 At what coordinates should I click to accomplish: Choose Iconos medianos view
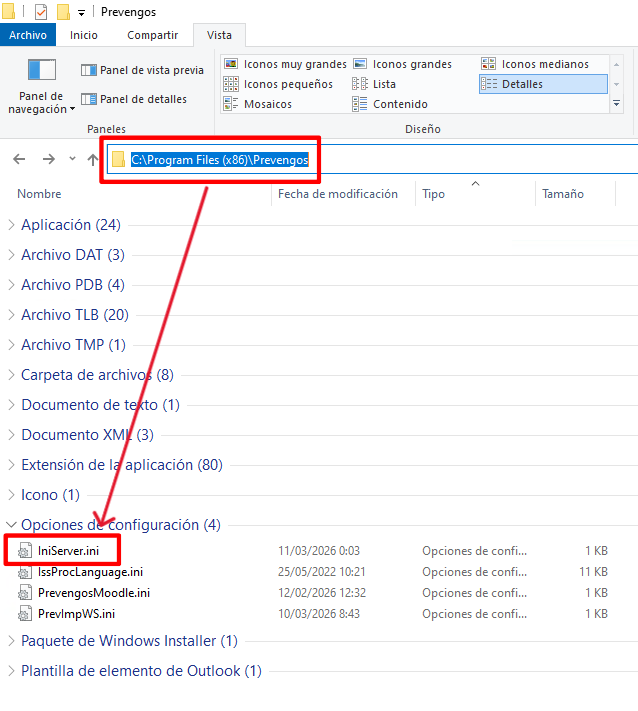(x=535, y=64)
